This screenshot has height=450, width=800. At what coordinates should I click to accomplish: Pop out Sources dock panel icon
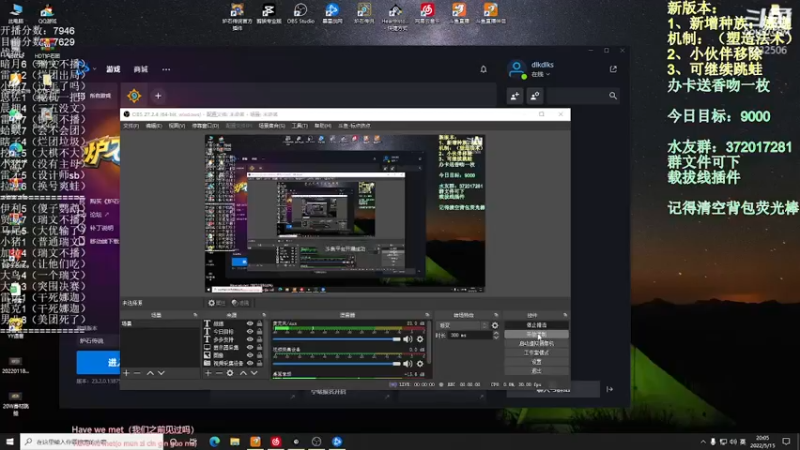(x=264, y=315)
